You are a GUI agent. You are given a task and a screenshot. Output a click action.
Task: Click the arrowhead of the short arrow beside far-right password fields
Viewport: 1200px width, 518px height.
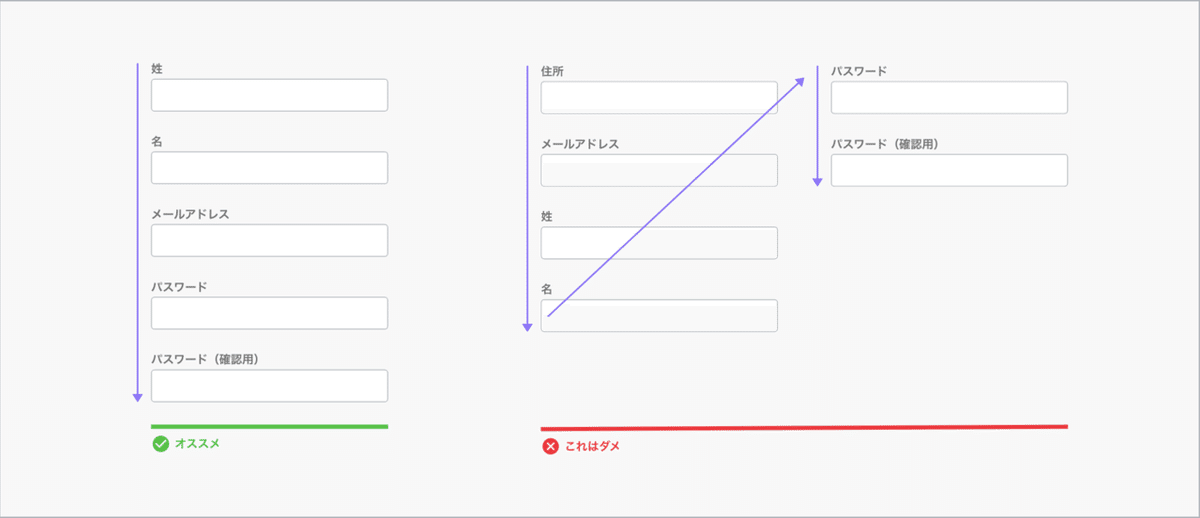tap(817, 181)
